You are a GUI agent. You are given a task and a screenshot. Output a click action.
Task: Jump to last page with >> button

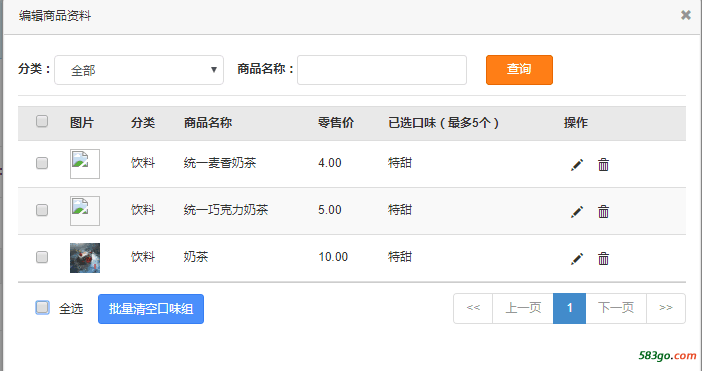point(666,308)
